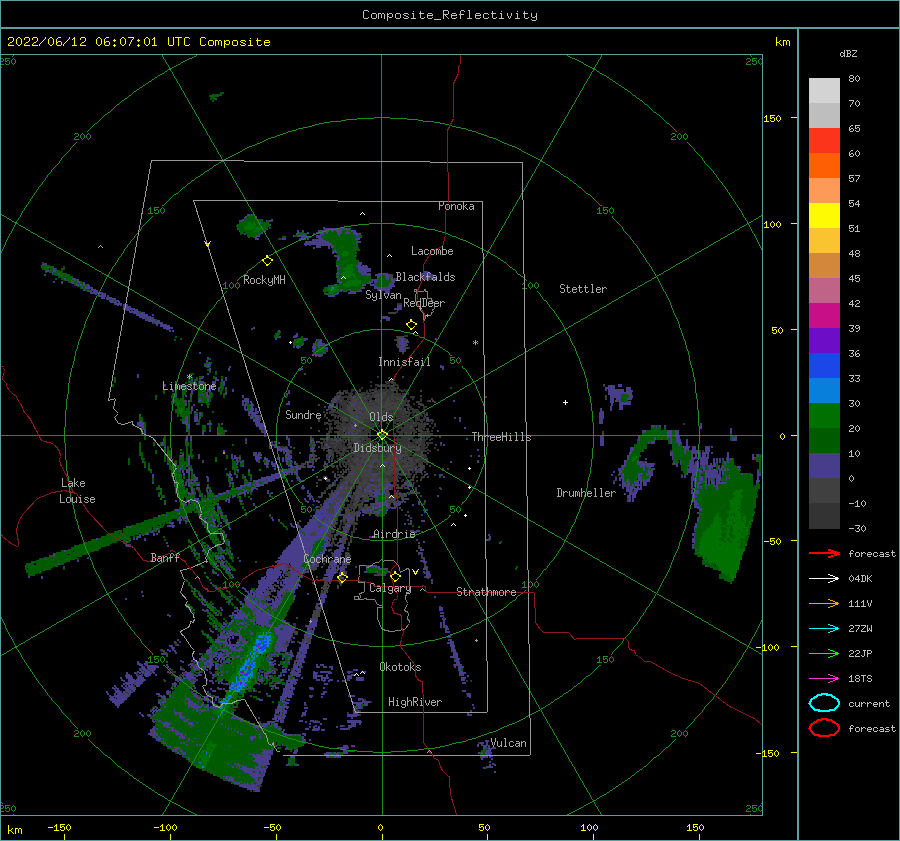Click the Limestone label
This screenshot has width=900, height=841.
189,386
